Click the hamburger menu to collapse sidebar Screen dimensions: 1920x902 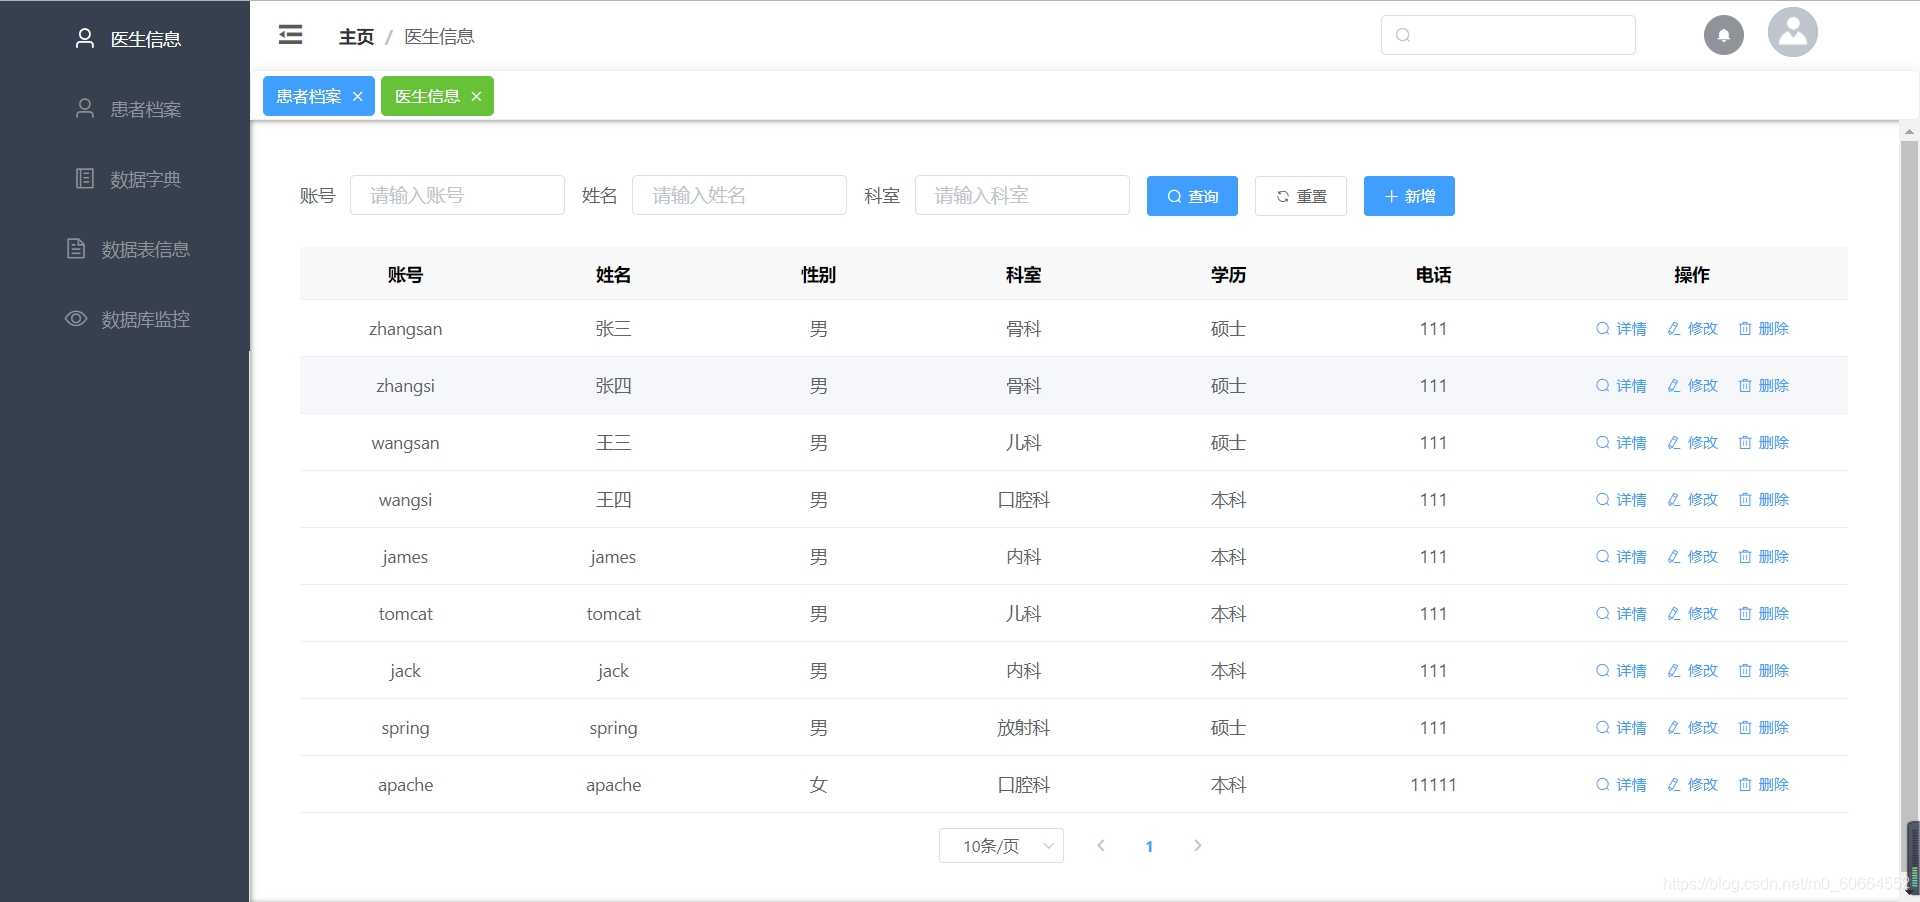tap(290, 34)
